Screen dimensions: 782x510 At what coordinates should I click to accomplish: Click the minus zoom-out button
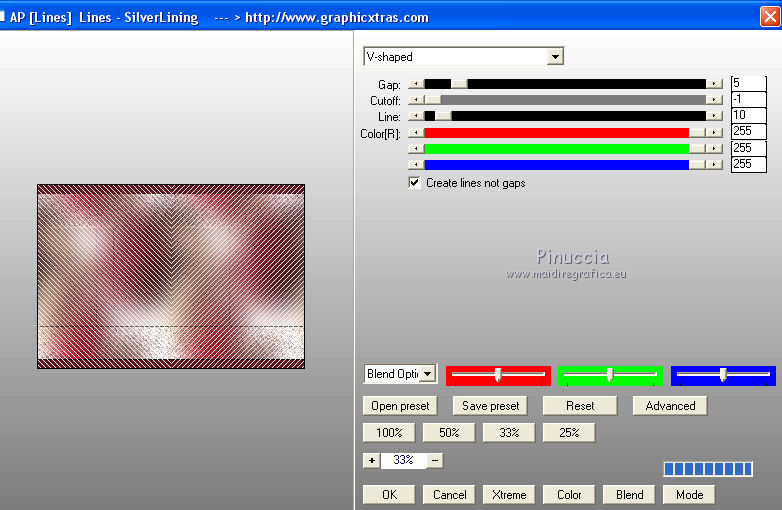435,461
